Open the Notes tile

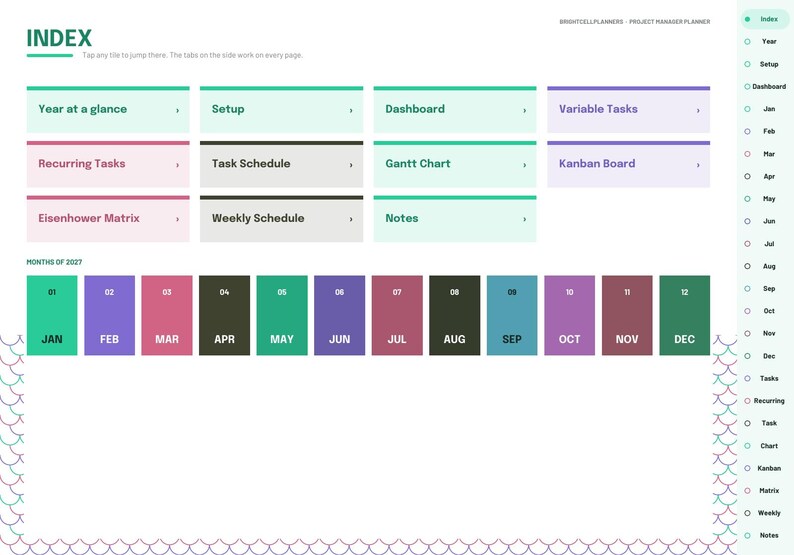455,219
